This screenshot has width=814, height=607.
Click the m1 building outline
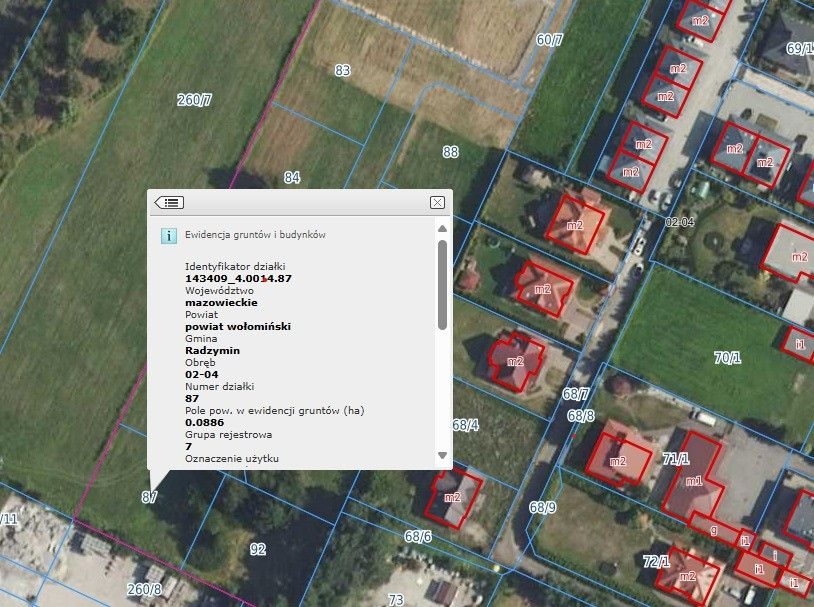pyautogui.click(x=694, y=478)
